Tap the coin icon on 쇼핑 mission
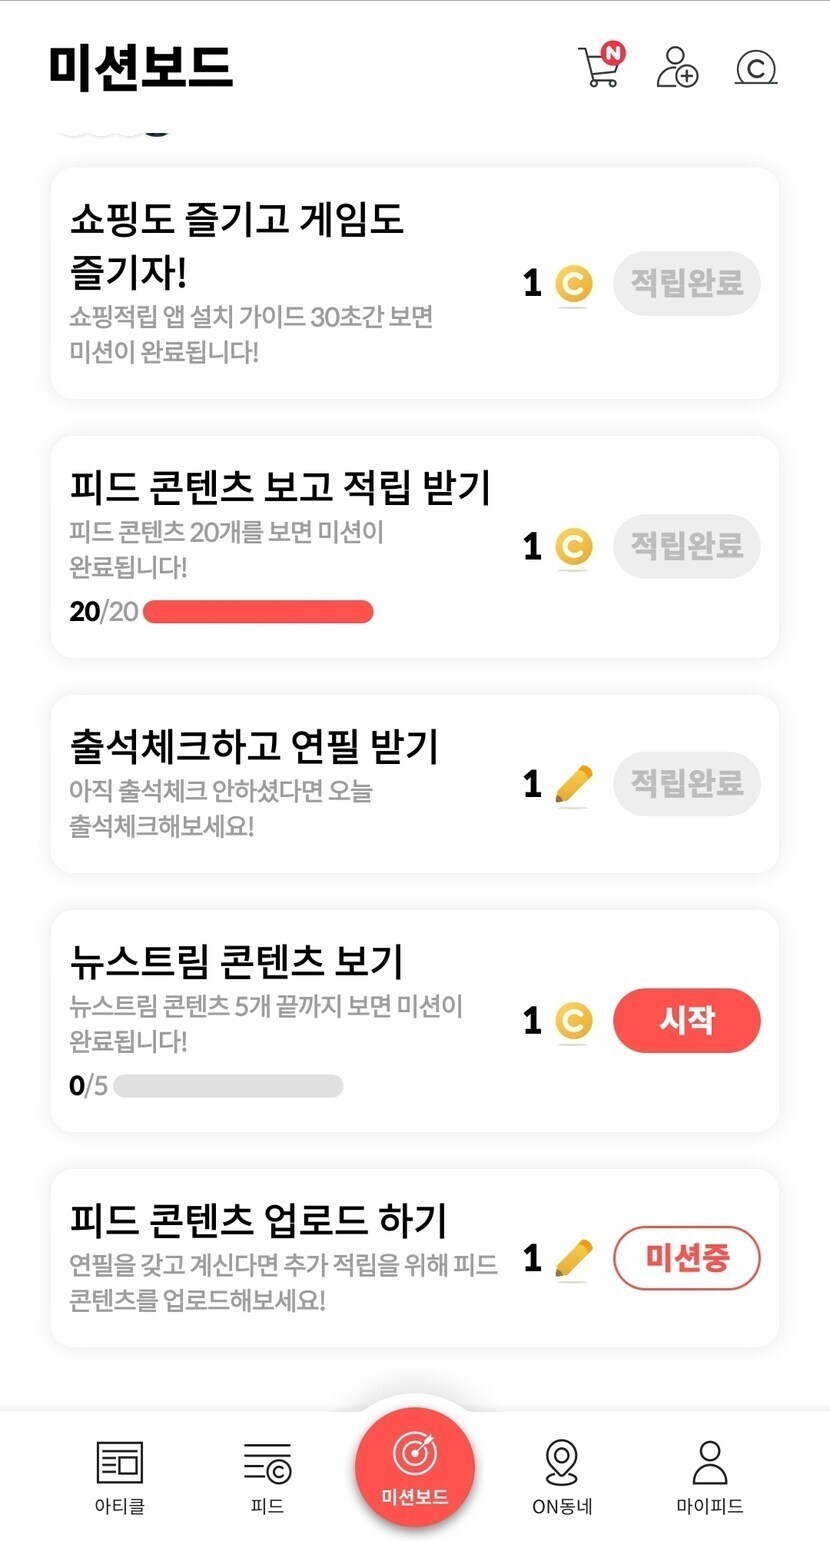 coord(573,284)
